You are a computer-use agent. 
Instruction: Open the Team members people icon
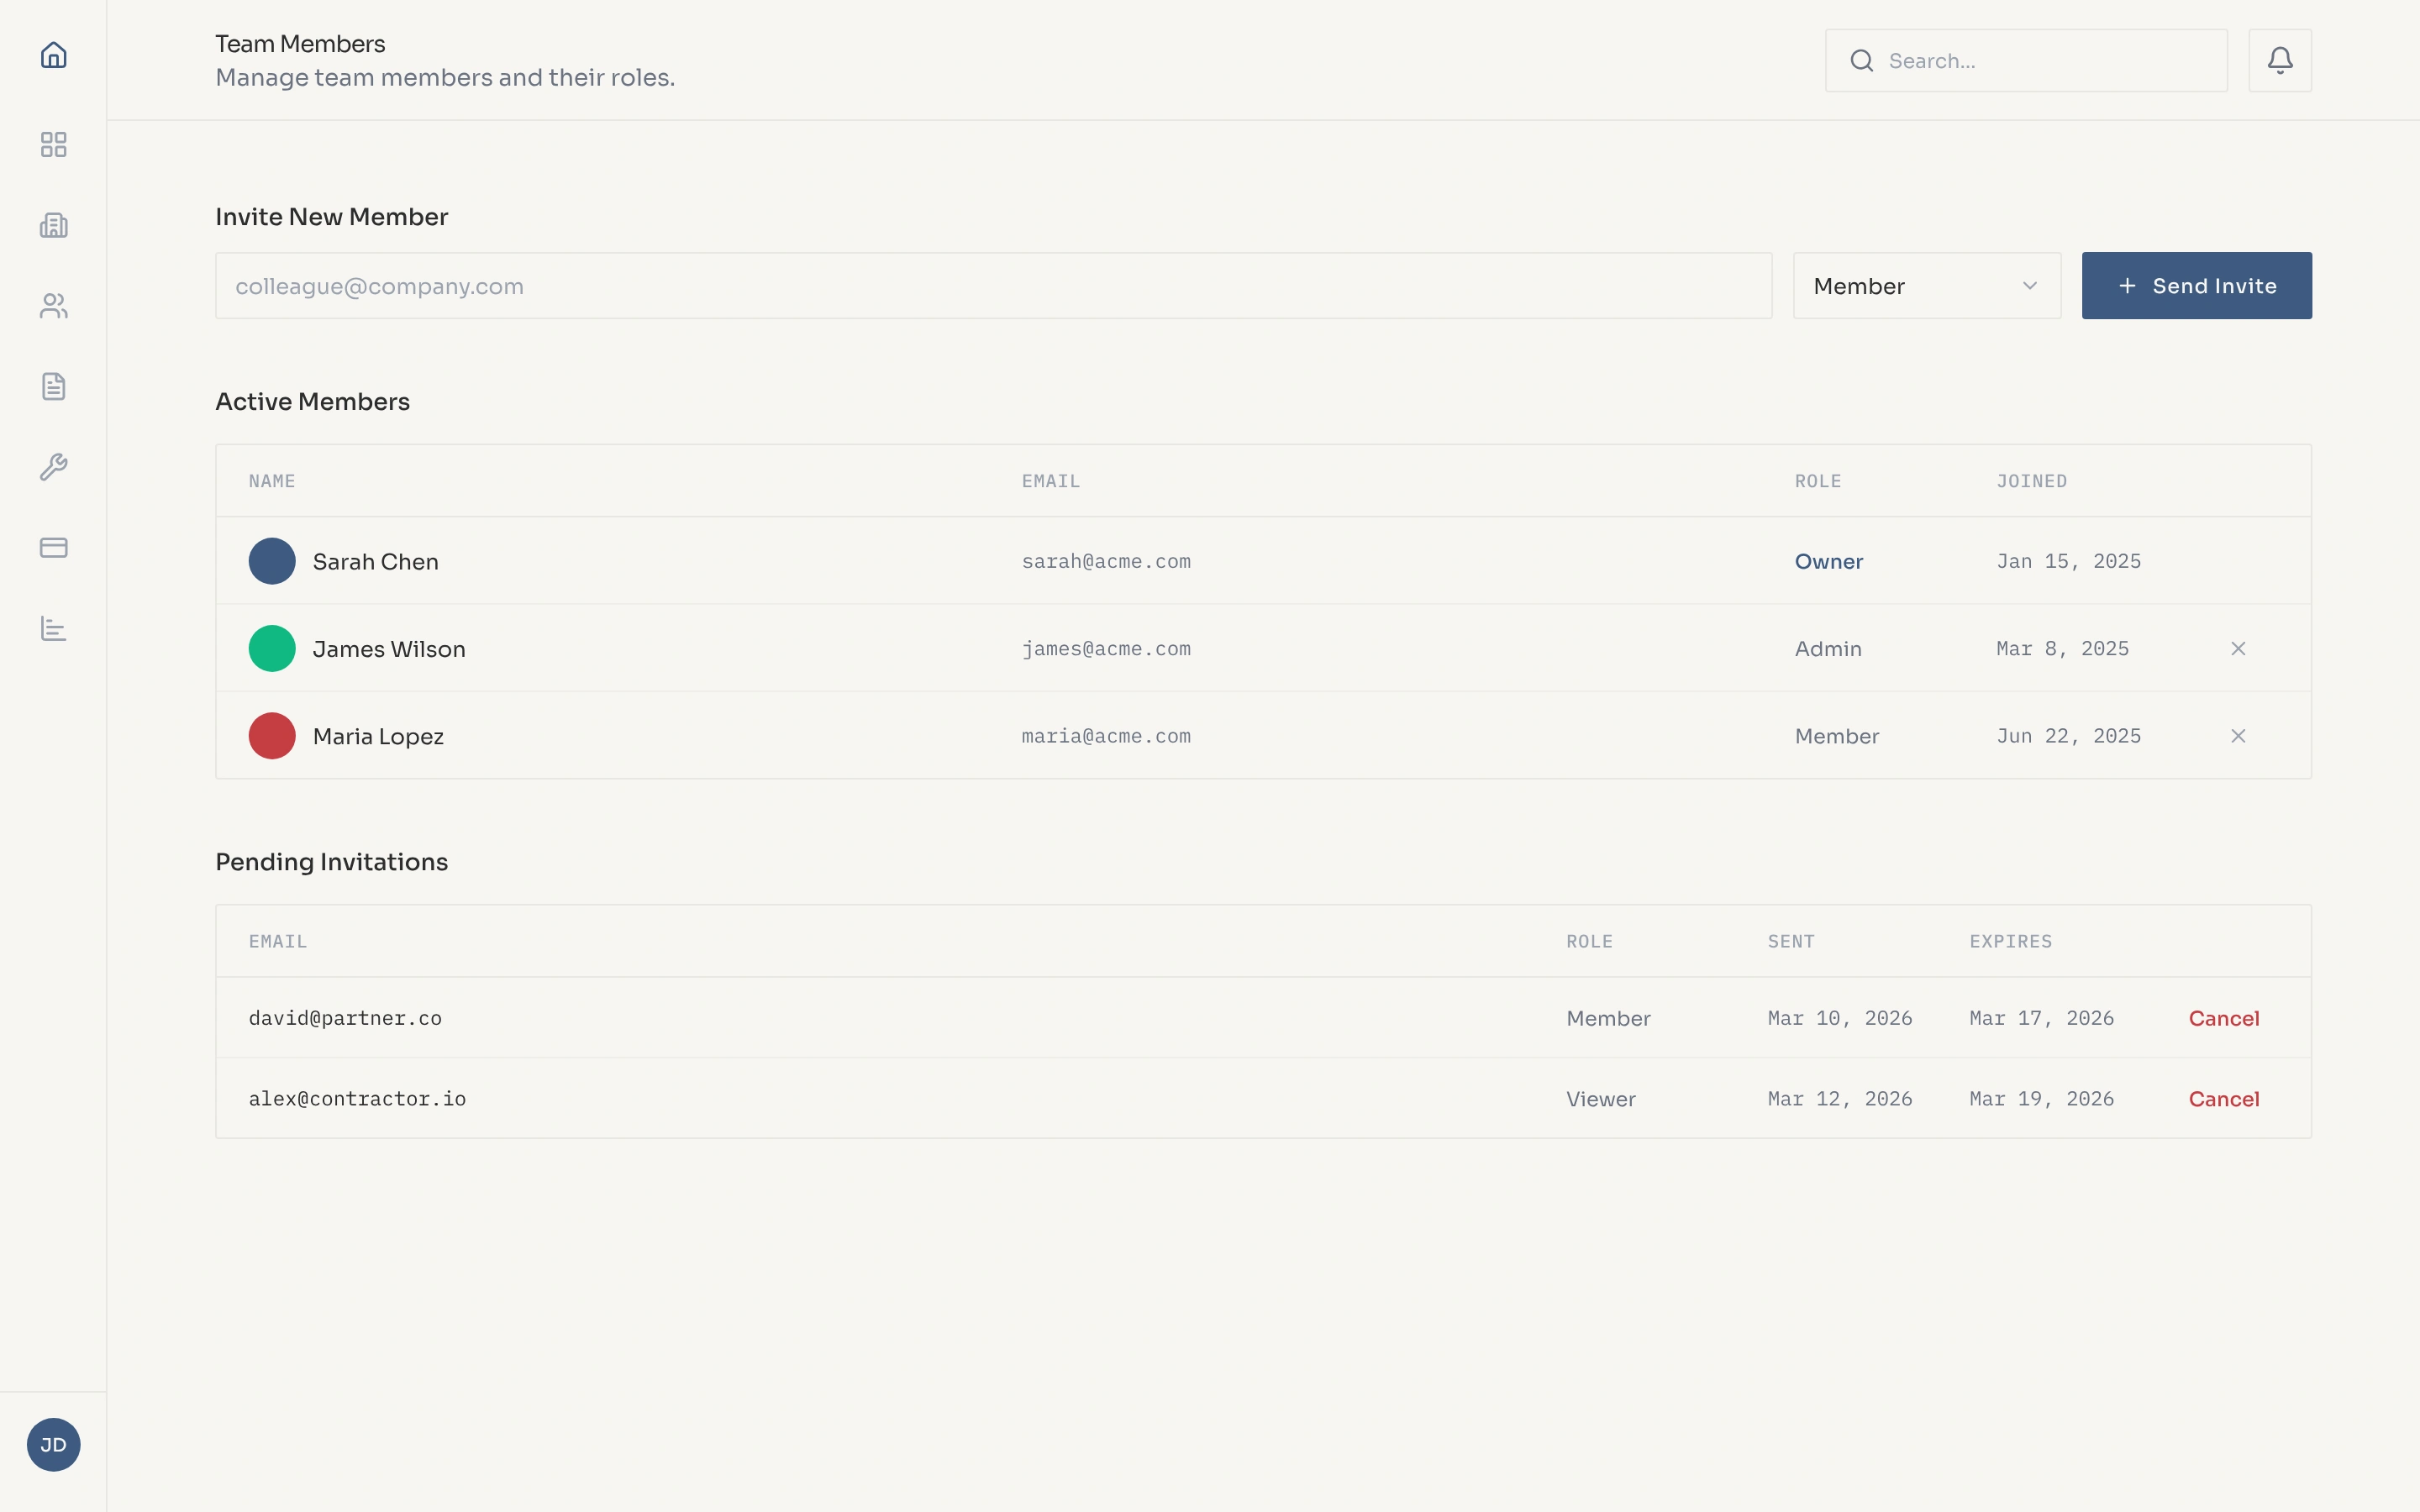(53, 306)
